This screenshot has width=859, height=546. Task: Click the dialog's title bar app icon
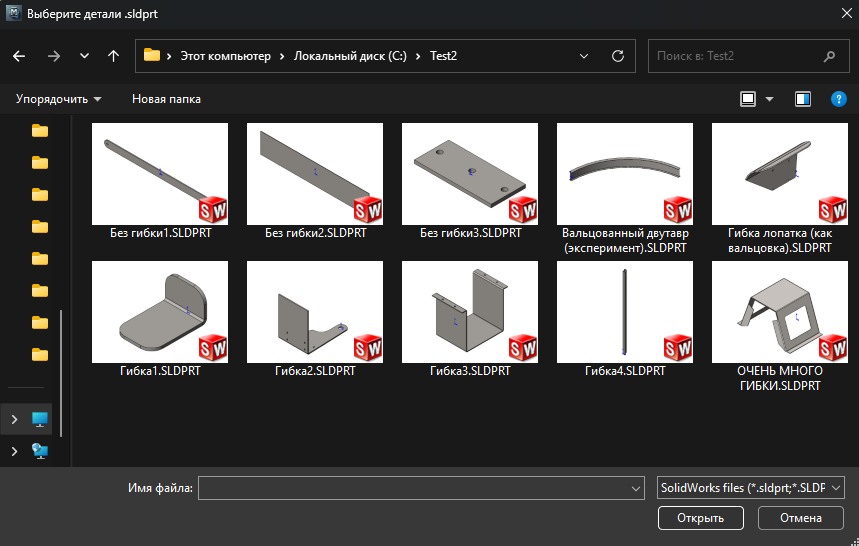pyautogui.click(x=13, y=13)
